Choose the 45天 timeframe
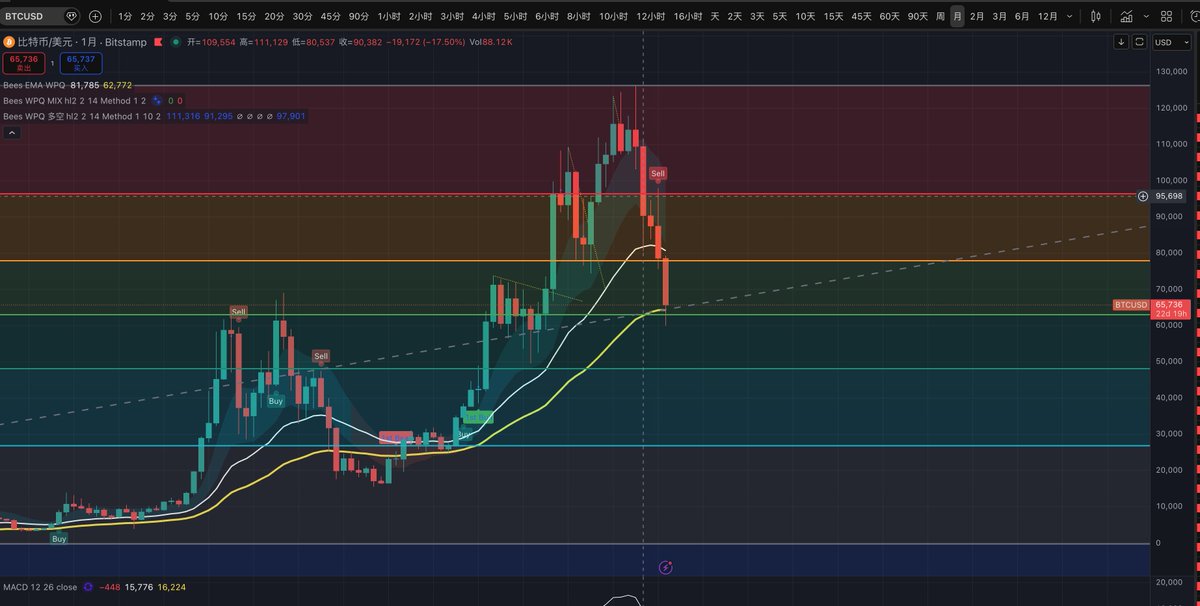 pyautogui.click(x=861, y=16)
